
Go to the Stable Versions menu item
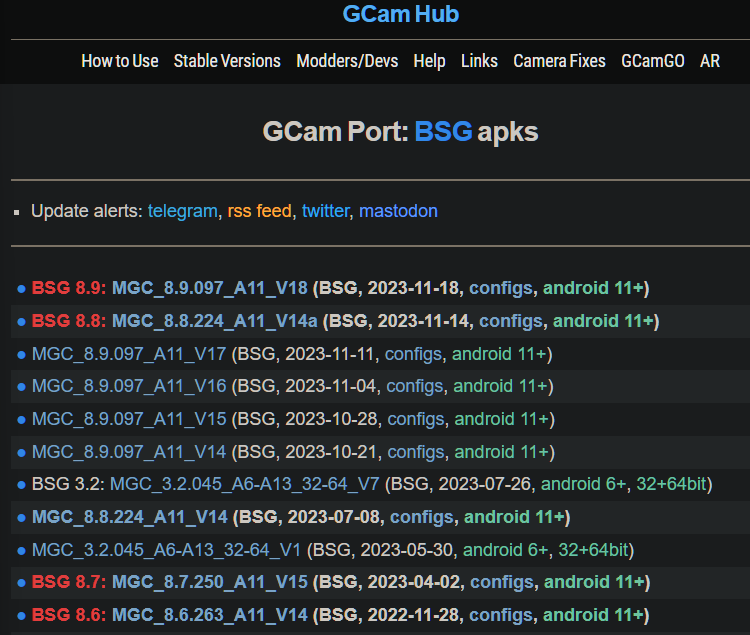(x=227, y=61)
